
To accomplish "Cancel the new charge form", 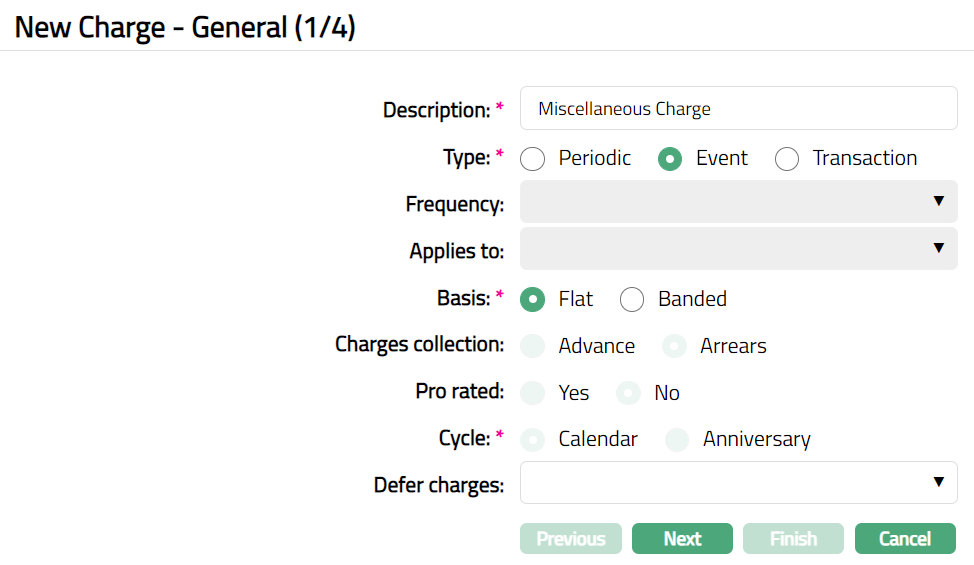I will click(904, 539).
